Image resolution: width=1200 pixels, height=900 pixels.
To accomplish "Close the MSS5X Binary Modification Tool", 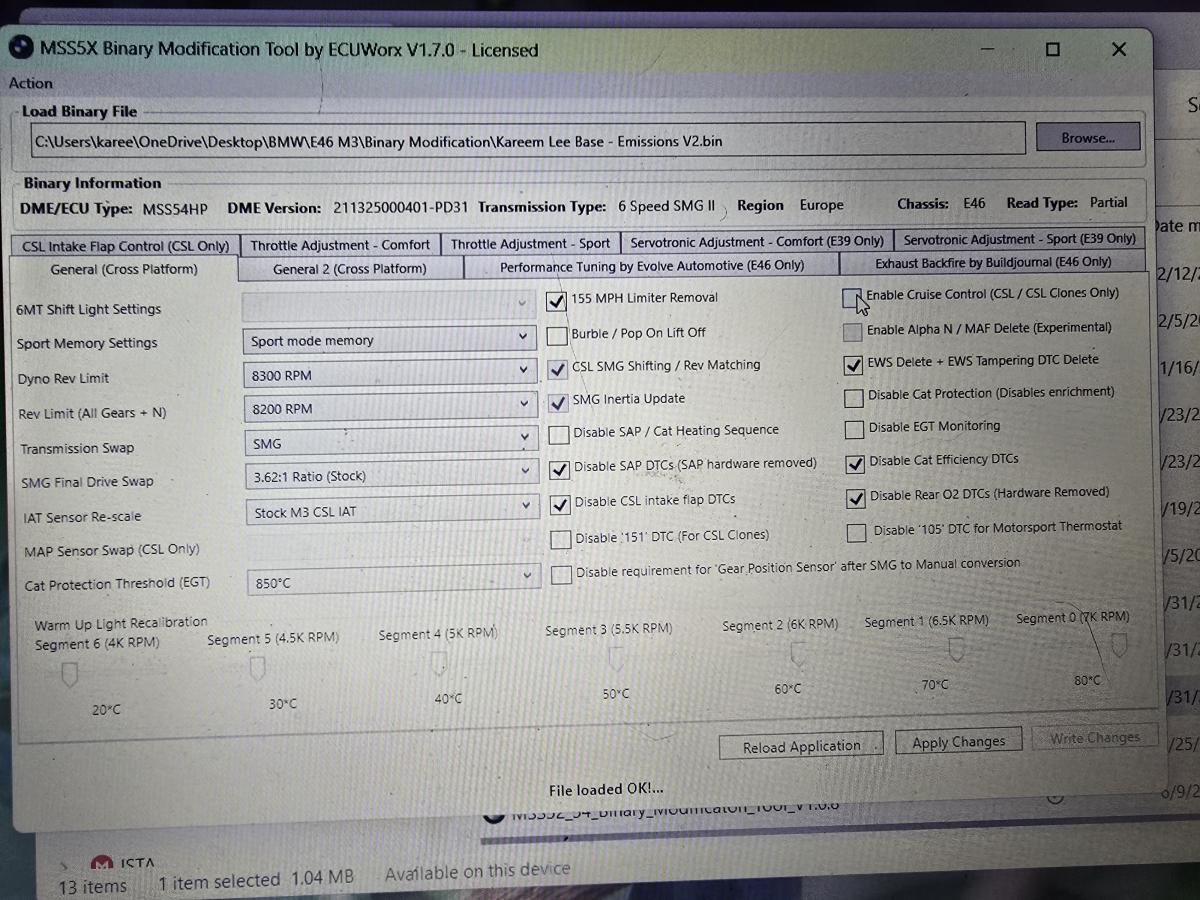I will click(x=1119, y=49).
